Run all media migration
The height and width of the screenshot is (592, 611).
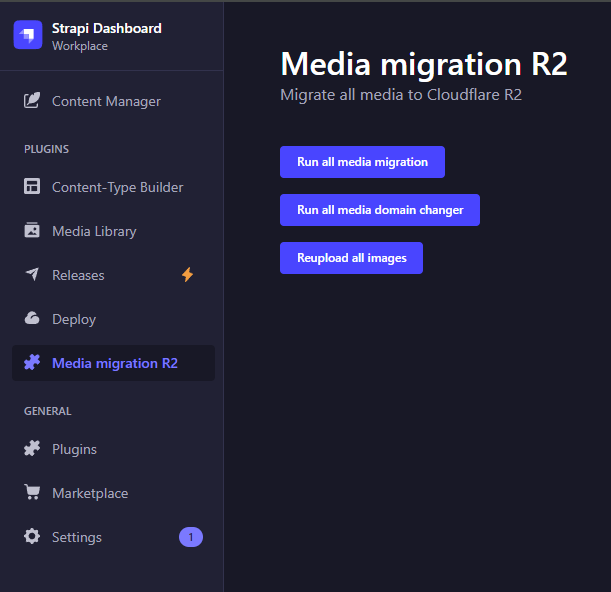(x=362, y=162)
